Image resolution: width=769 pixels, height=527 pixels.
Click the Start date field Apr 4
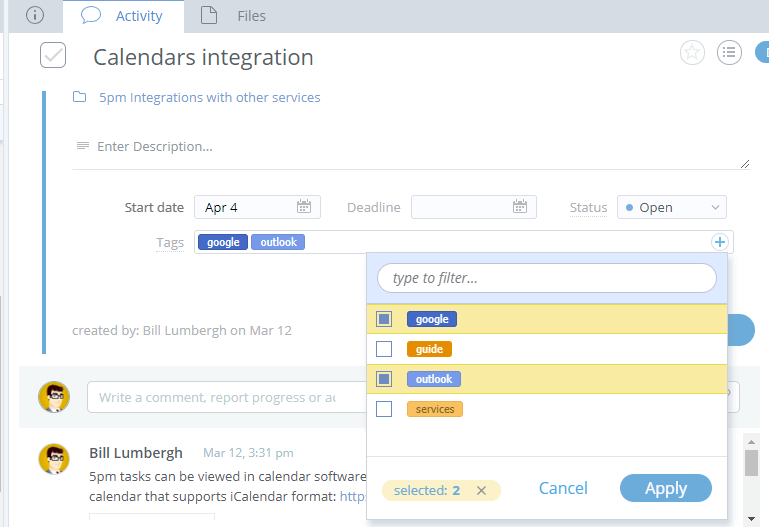(257, 207)
